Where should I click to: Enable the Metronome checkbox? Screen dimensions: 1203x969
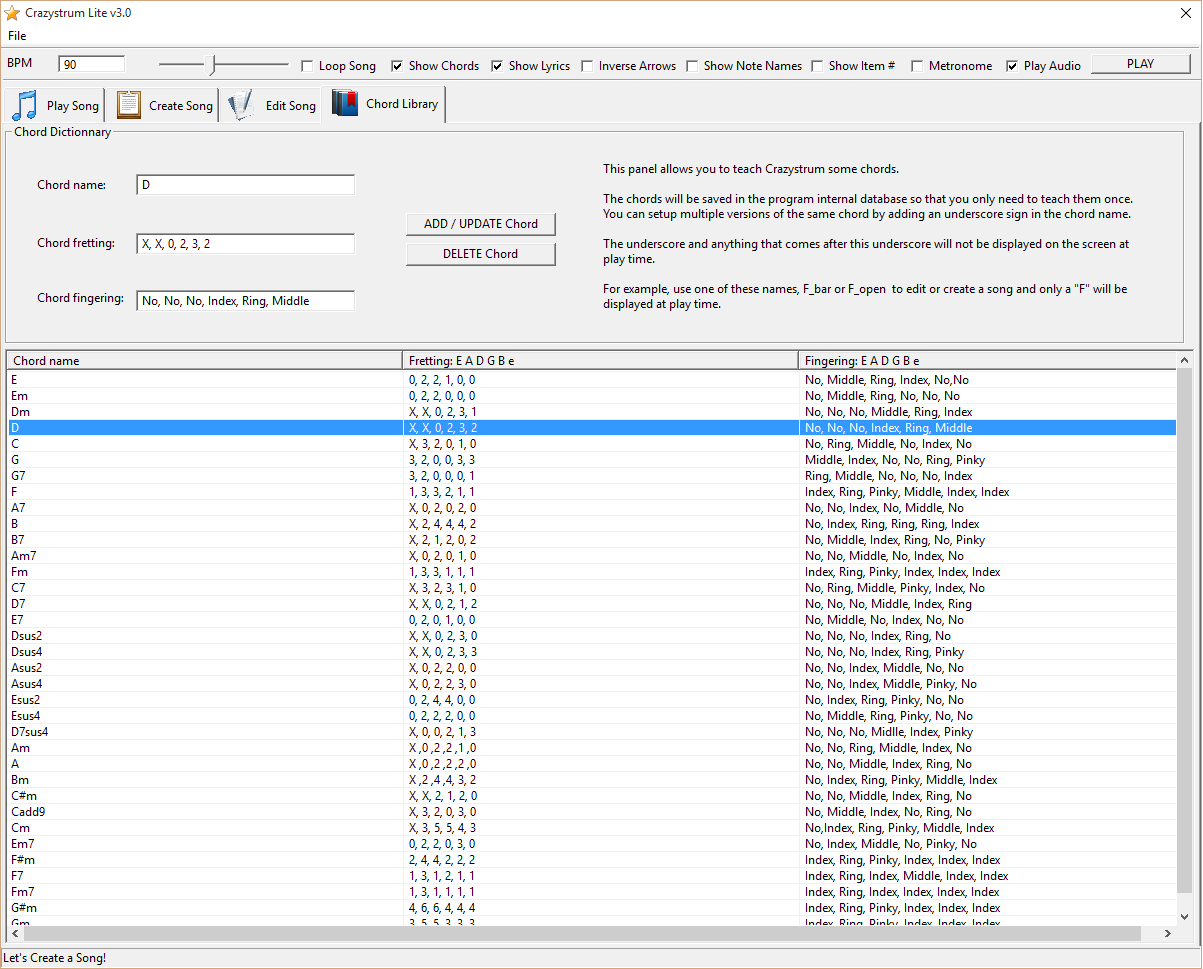(x=917, y=66)
